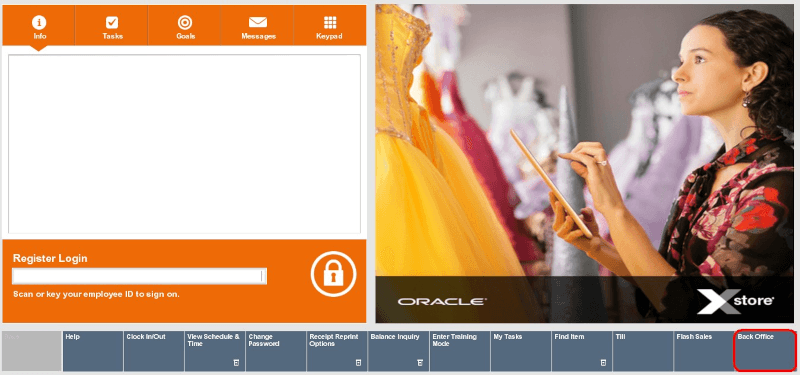Screen dimensions: 800x375
Task: Click the Oracle Xstore promotional image
Action: click(585, 164)
